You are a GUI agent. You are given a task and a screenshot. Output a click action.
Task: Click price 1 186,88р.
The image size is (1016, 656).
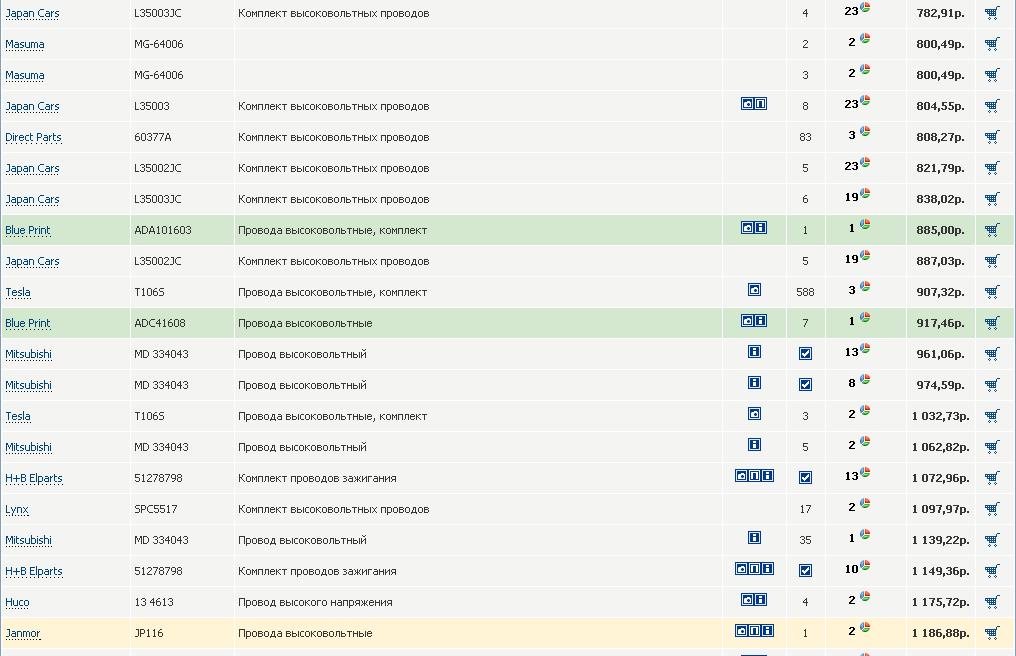(x=940, y=633)
